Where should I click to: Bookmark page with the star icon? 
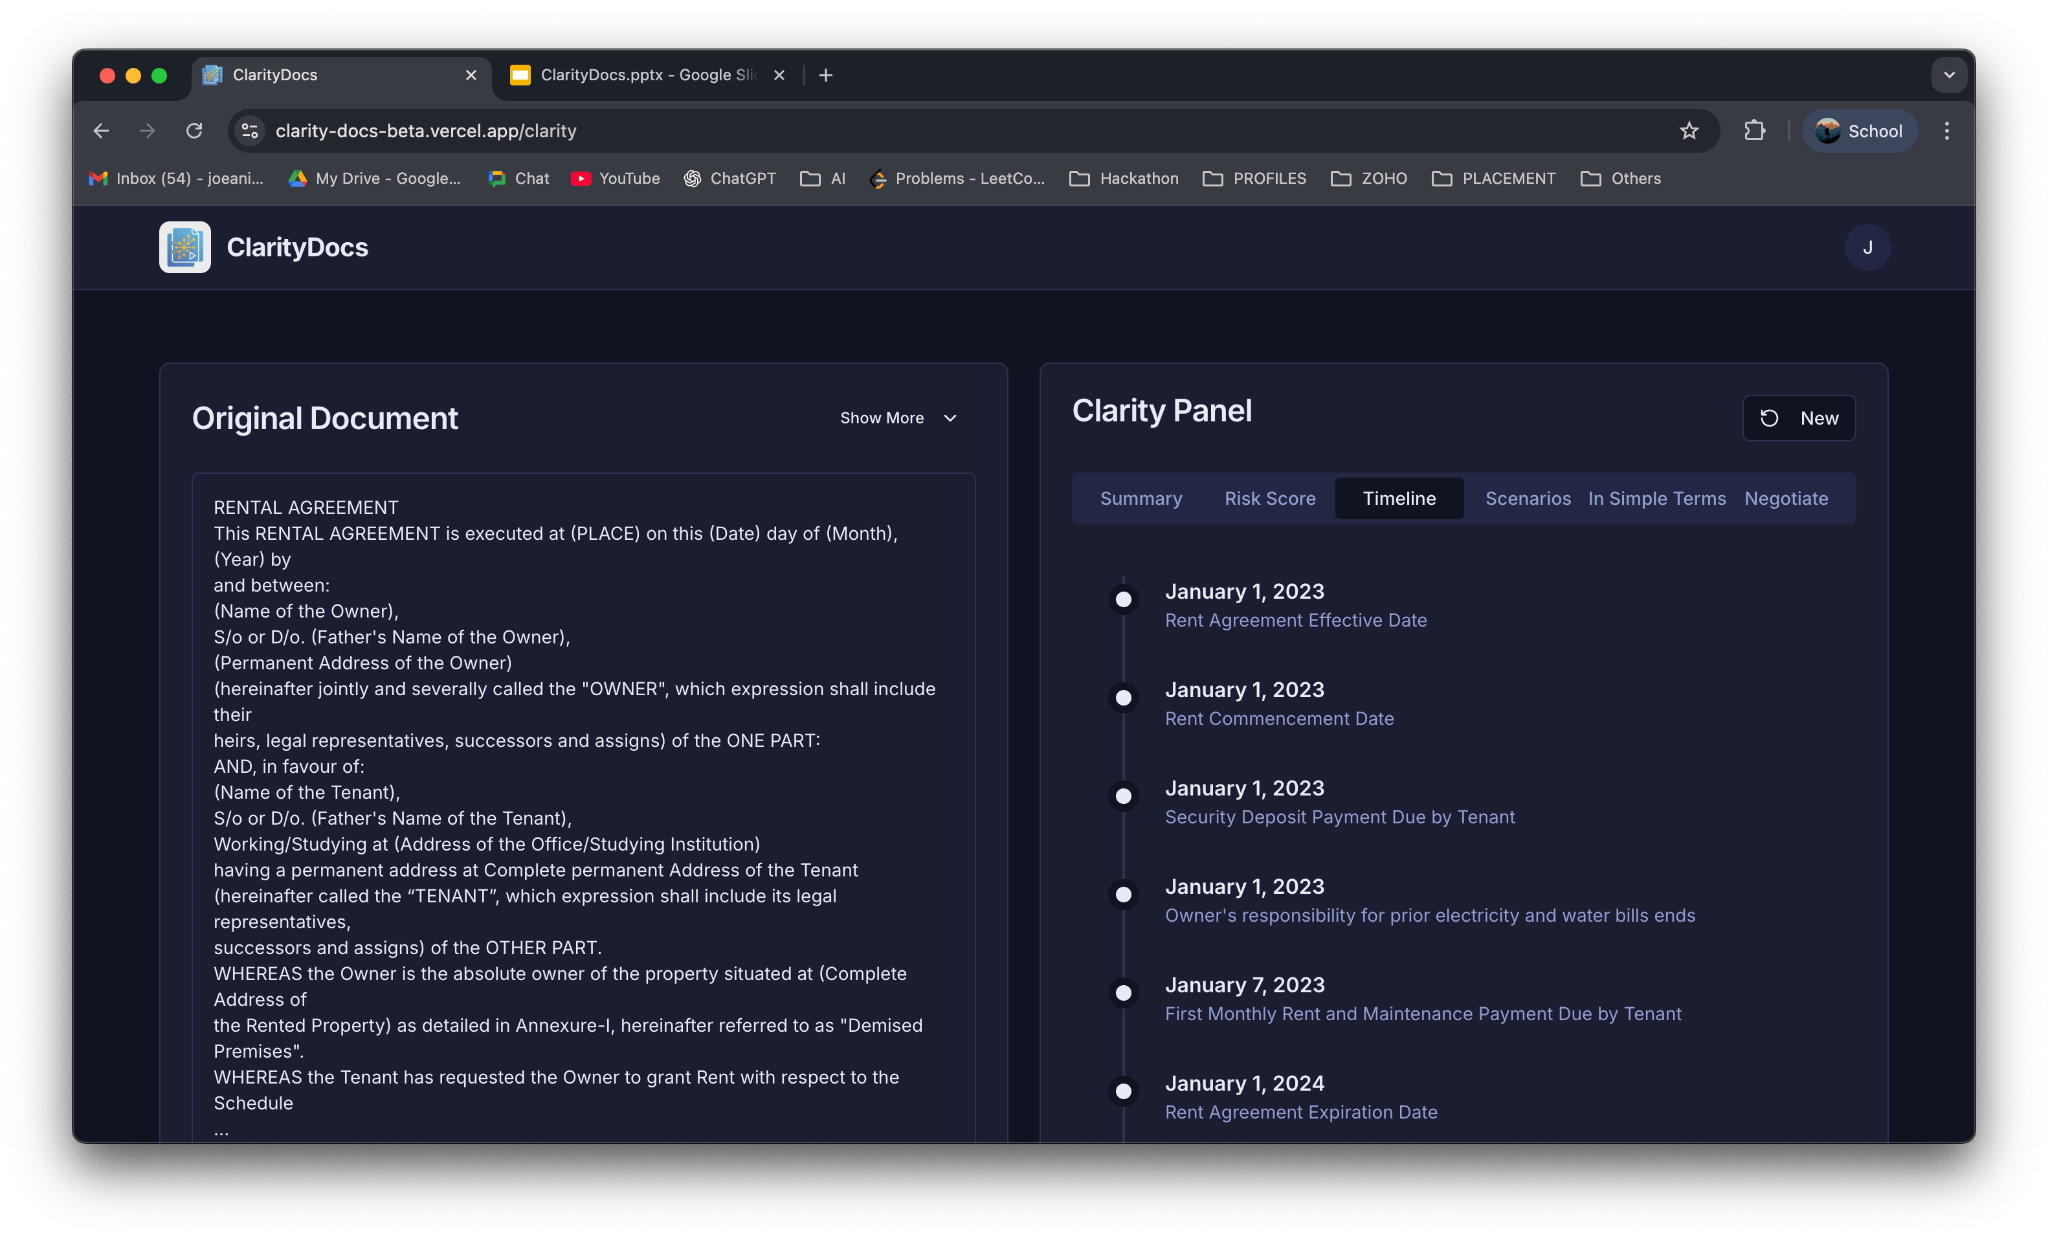(1689, 131)
